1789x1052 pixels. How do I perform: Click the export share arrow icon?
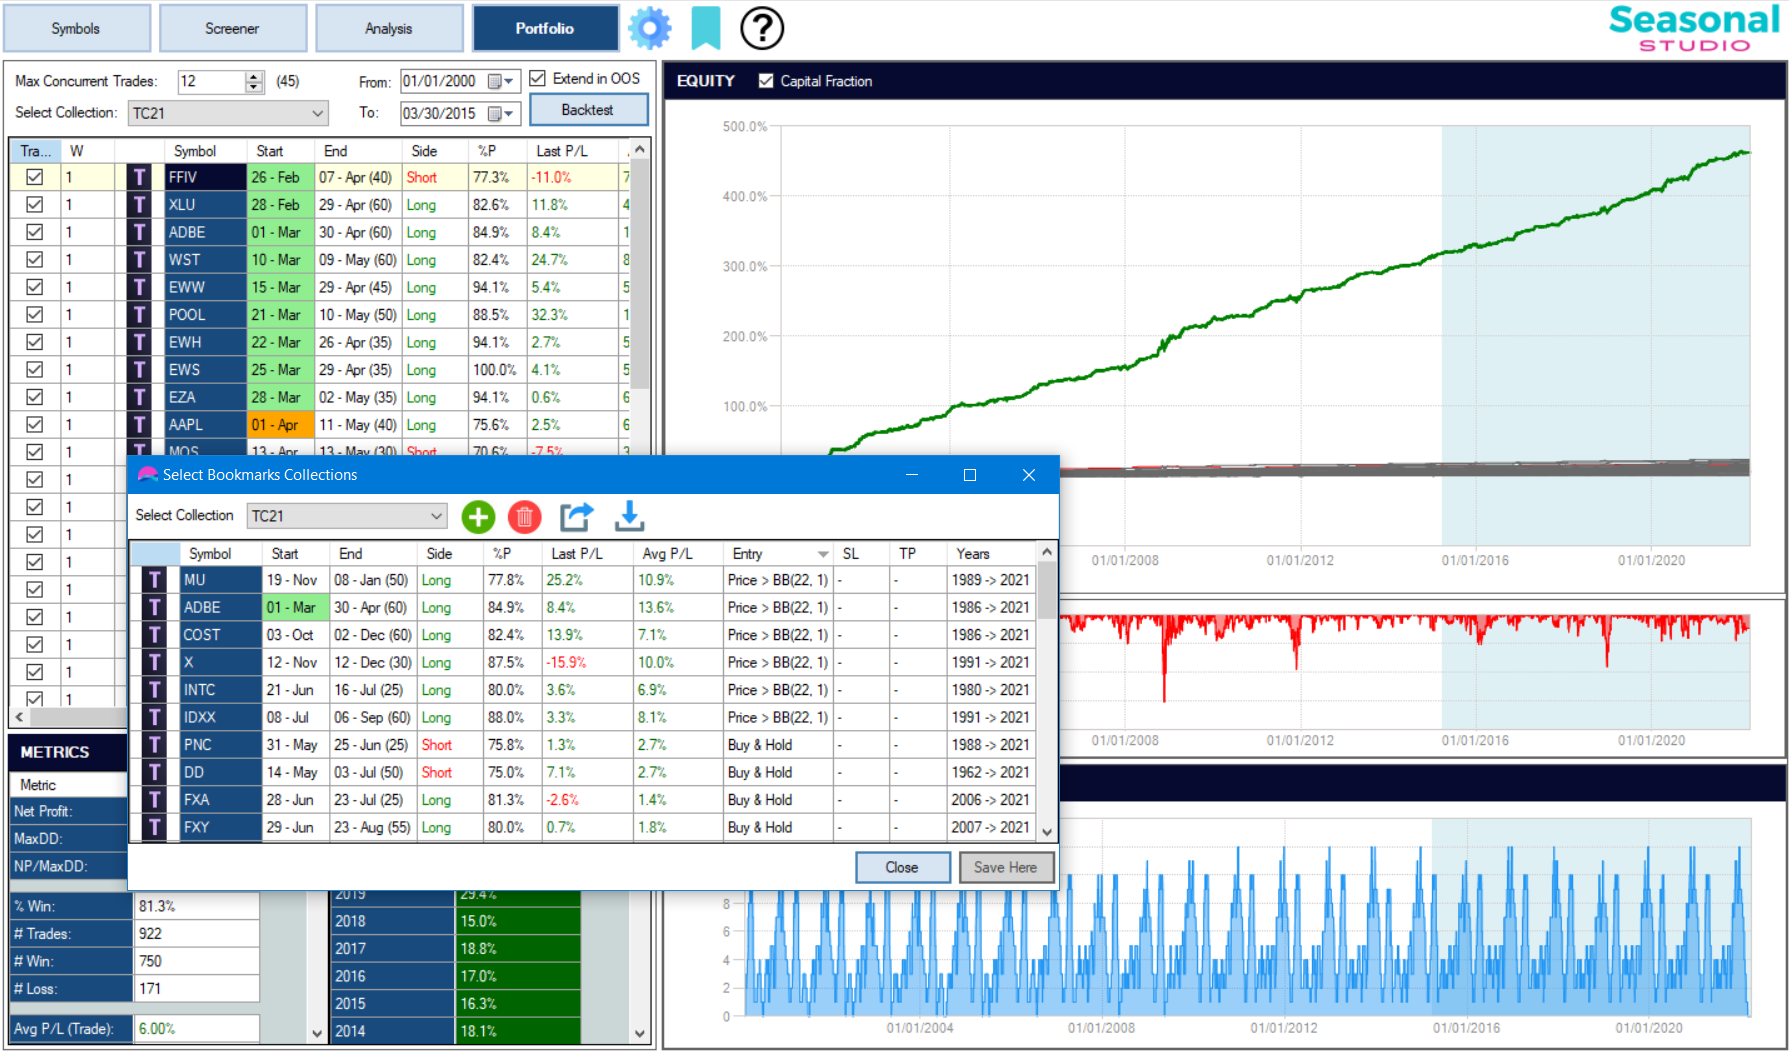coord(576,516)
